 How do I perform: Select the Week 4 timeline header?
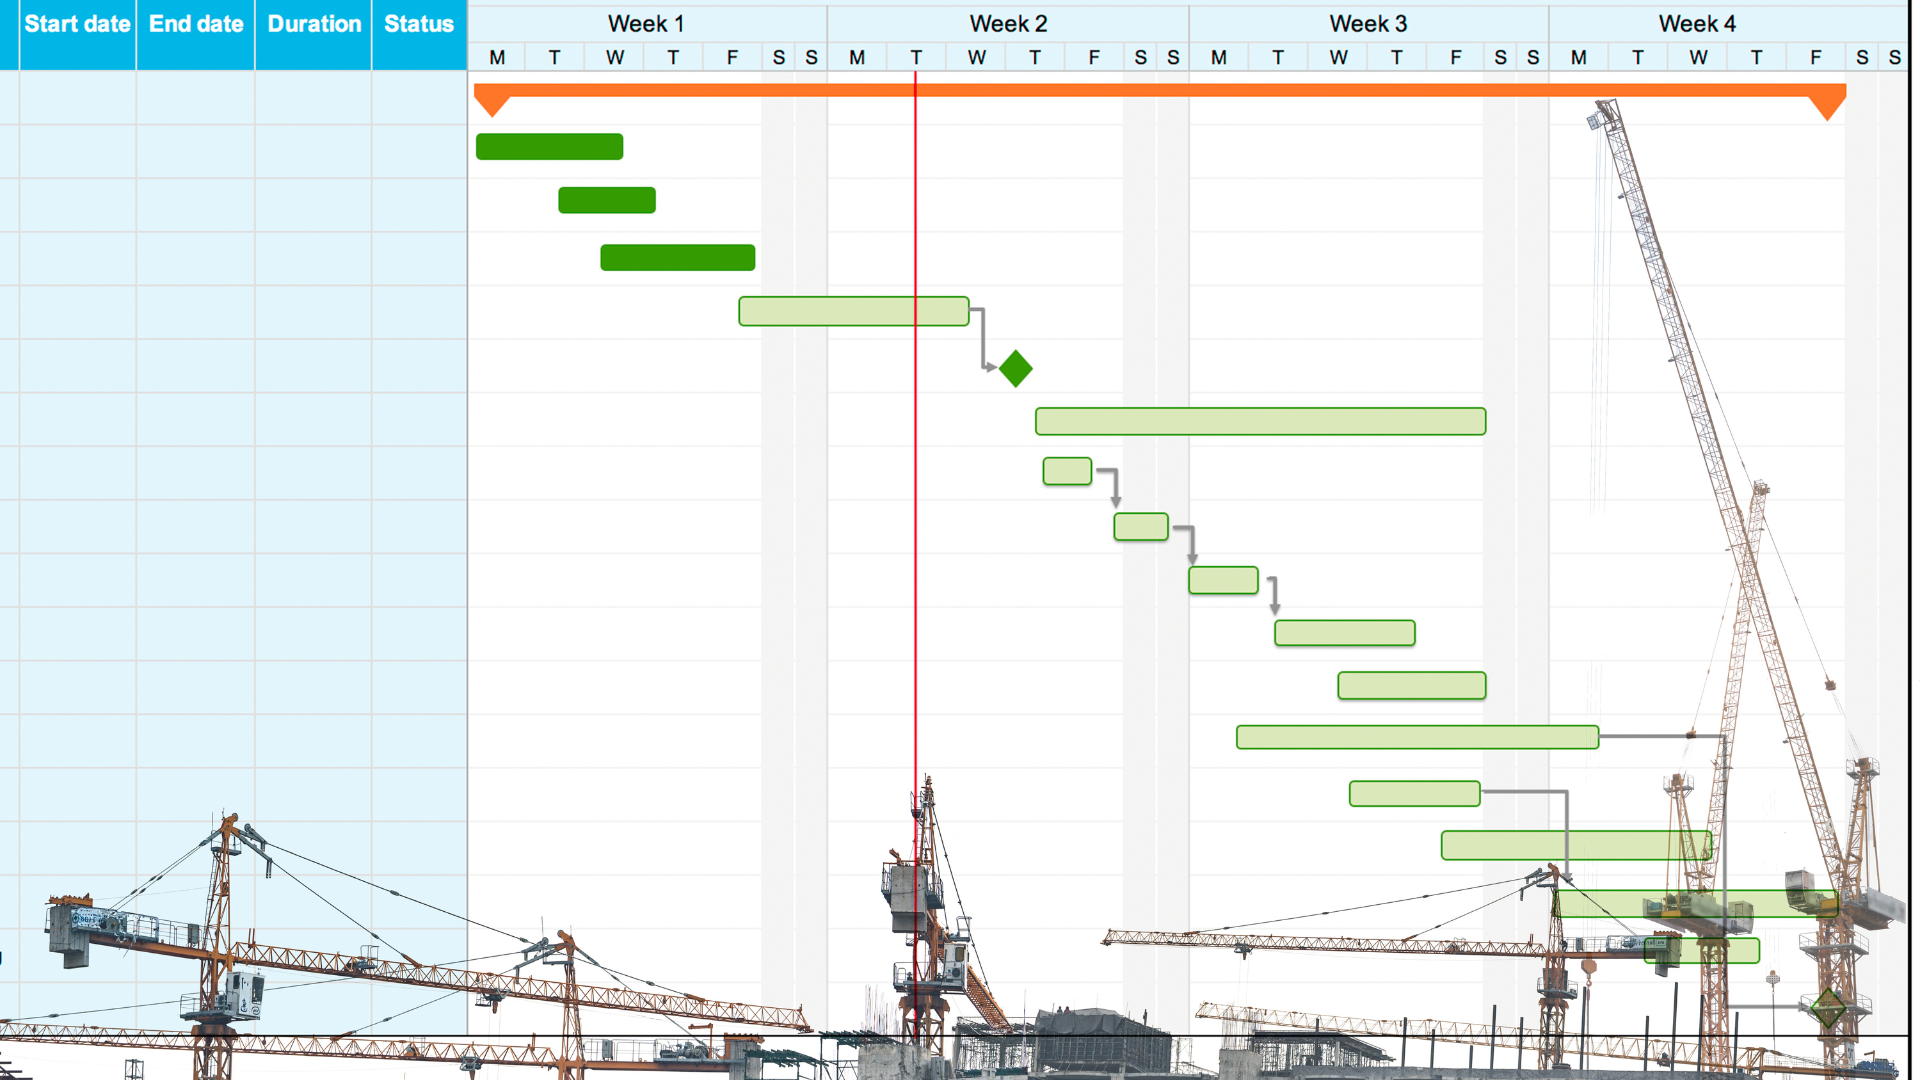[x=1697, y=24]
